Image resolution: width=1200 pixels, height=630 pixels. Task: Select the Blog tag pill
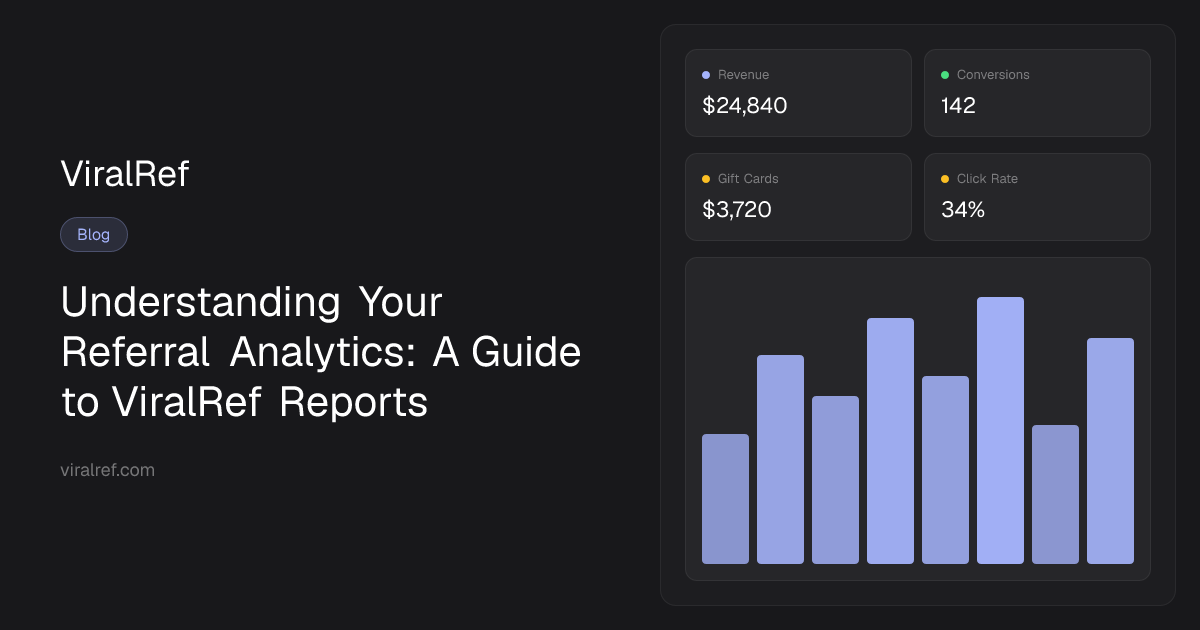pyautogui.click(x=94, y=235)
